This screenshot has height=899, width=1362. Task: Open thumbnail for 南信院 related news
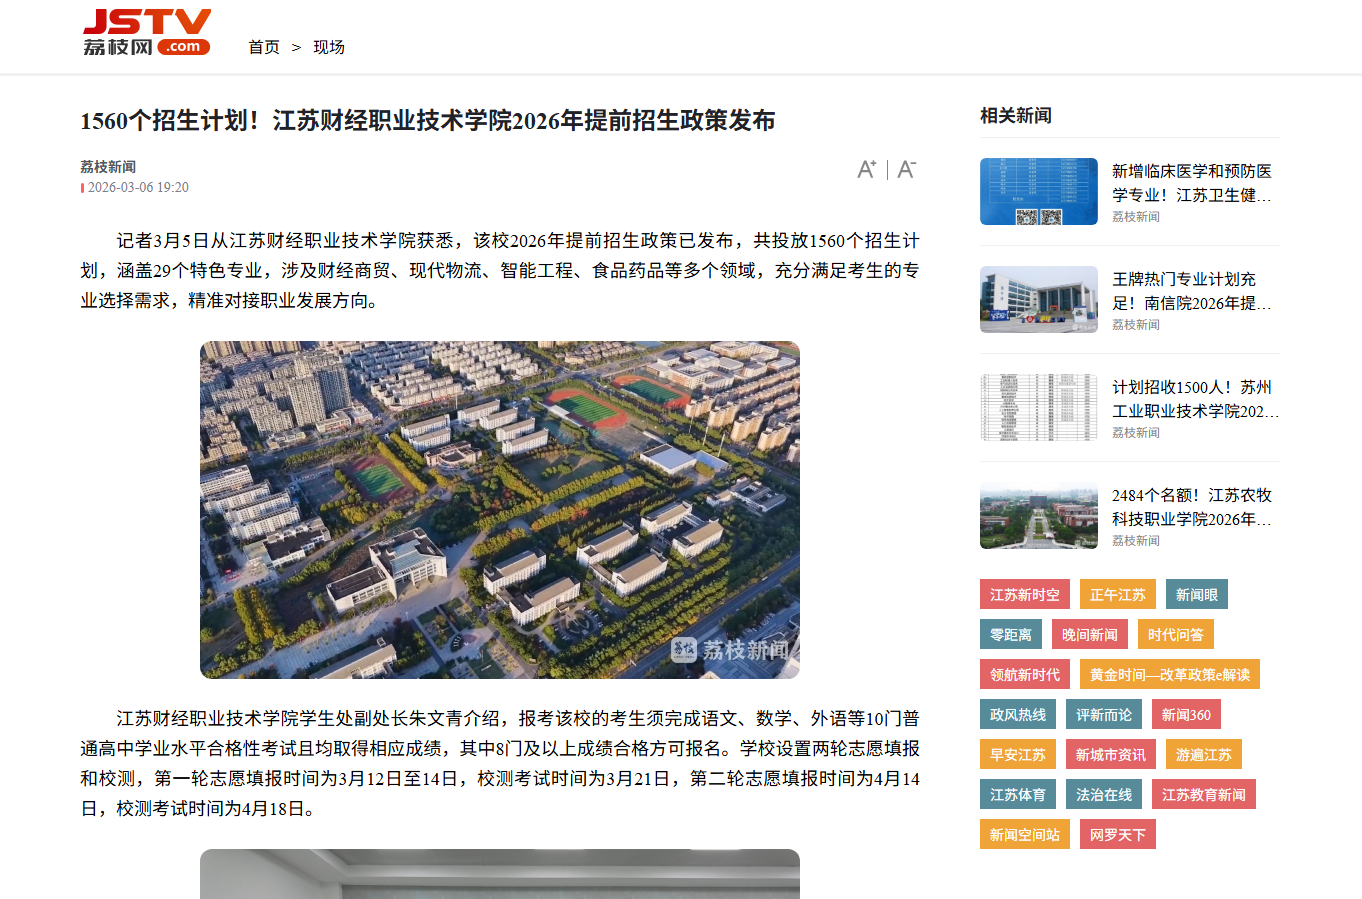tap(1039, 300)
